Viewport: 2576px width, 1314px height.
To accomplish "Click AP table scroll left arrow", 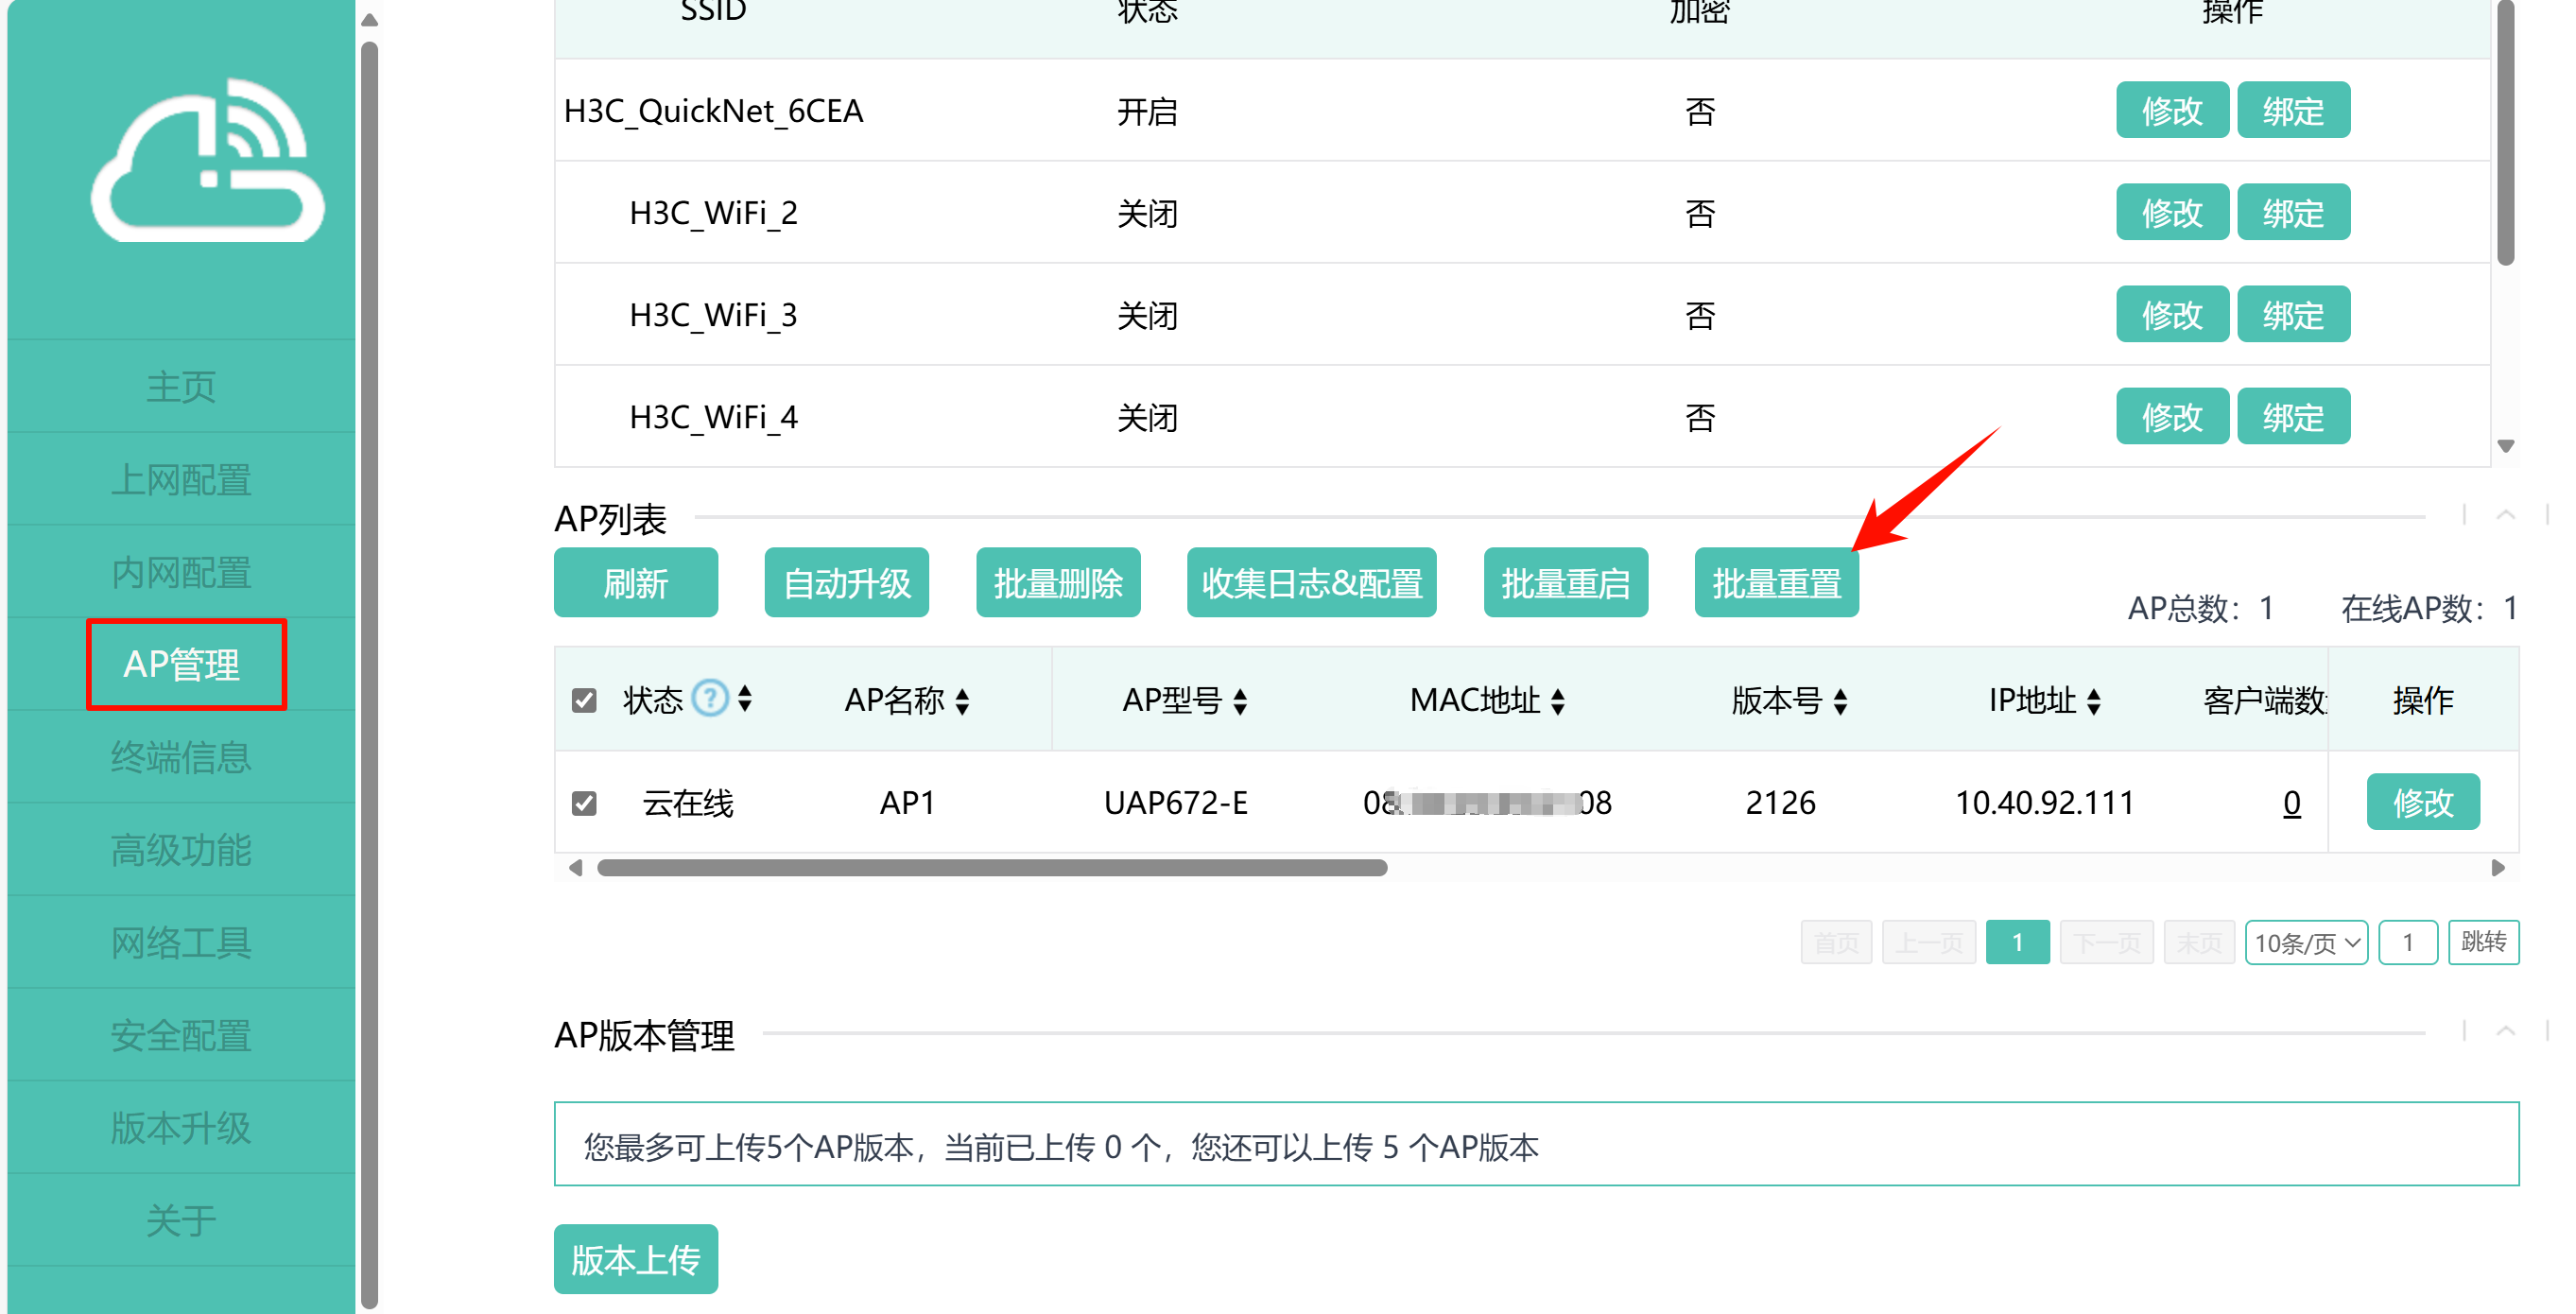I will tap(575, 867).
